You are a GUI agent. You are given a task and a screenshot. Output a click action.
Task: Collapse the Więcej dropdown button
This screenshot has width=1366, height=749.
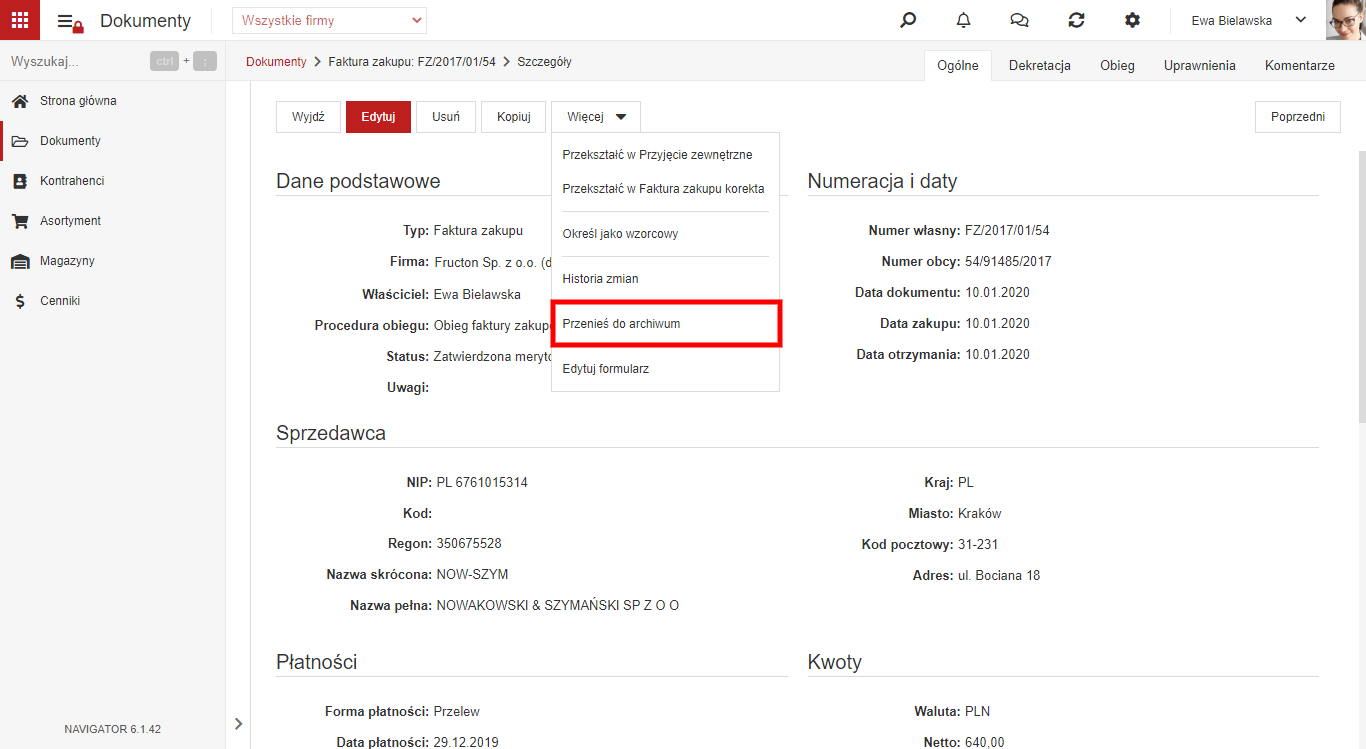596,117
